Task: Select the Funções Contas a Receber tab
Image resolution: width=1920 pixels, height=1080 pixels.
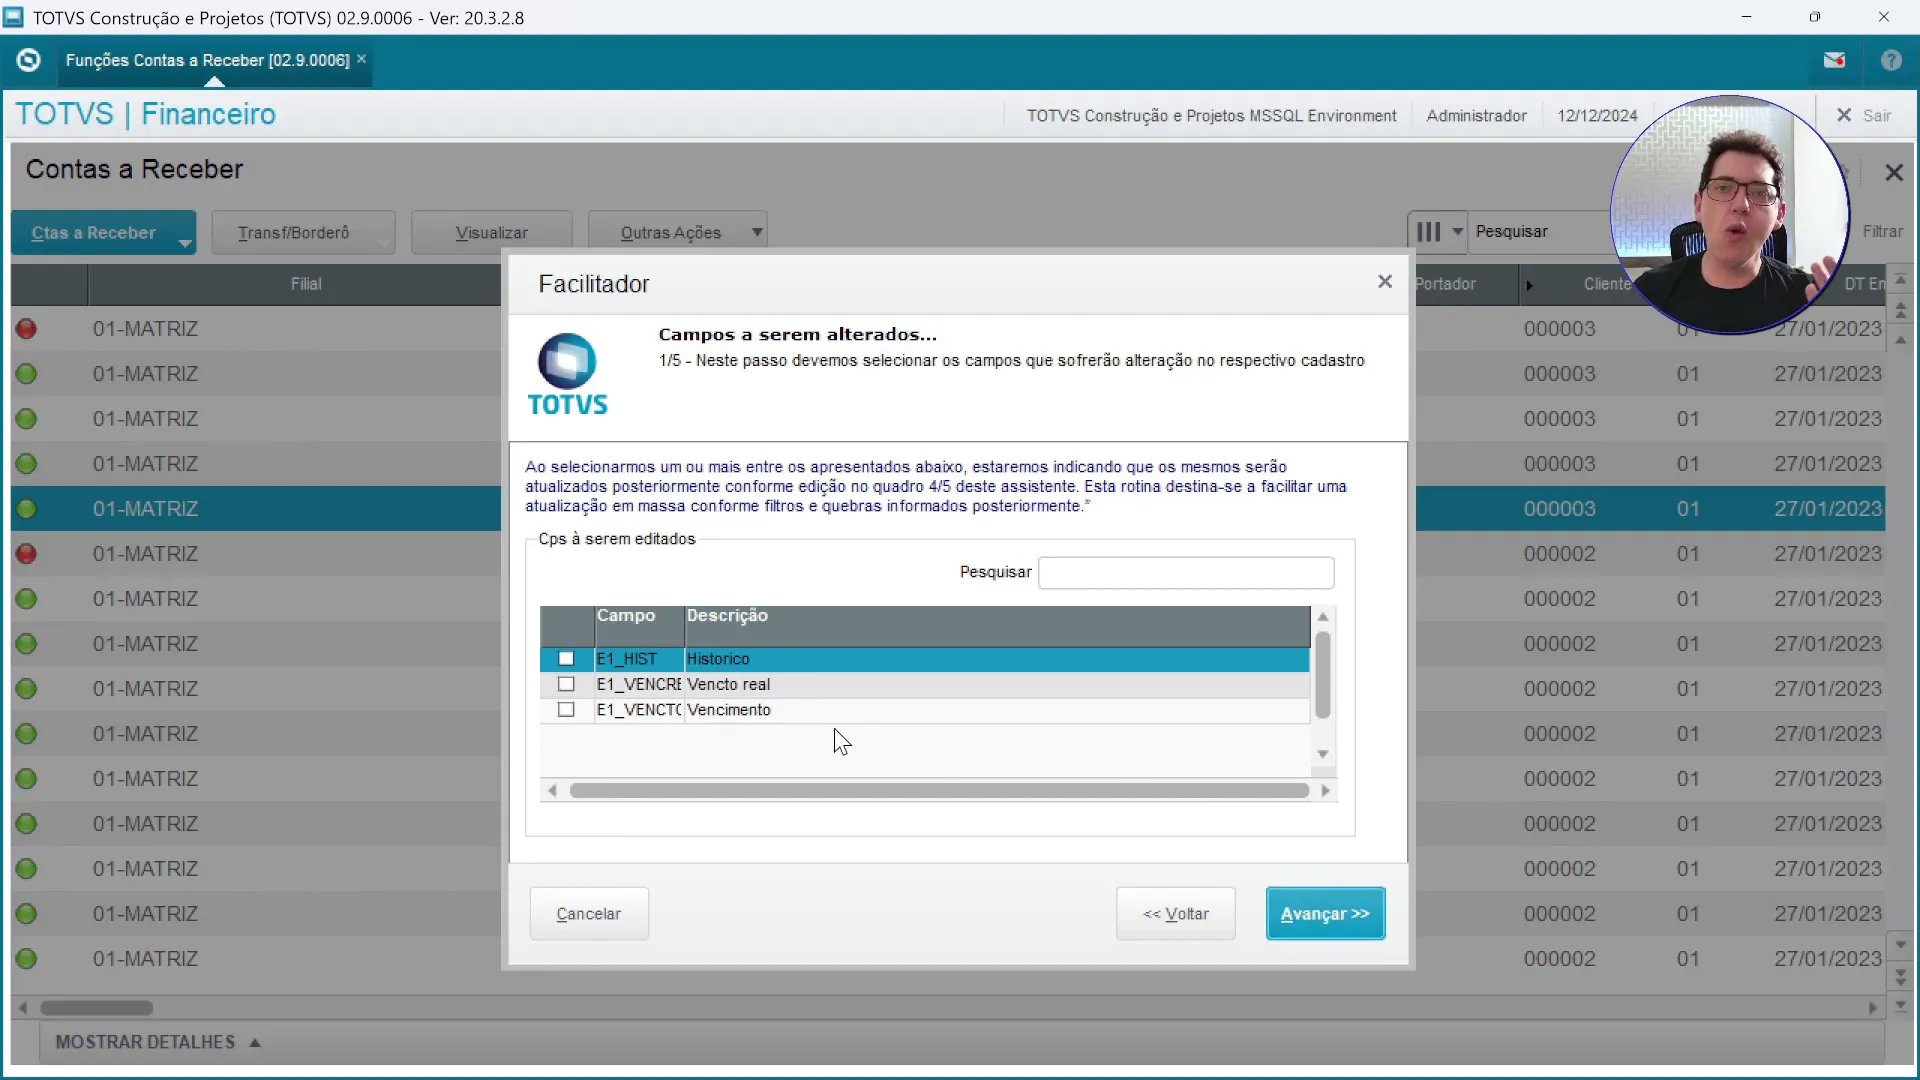Action: pos(205,60)
